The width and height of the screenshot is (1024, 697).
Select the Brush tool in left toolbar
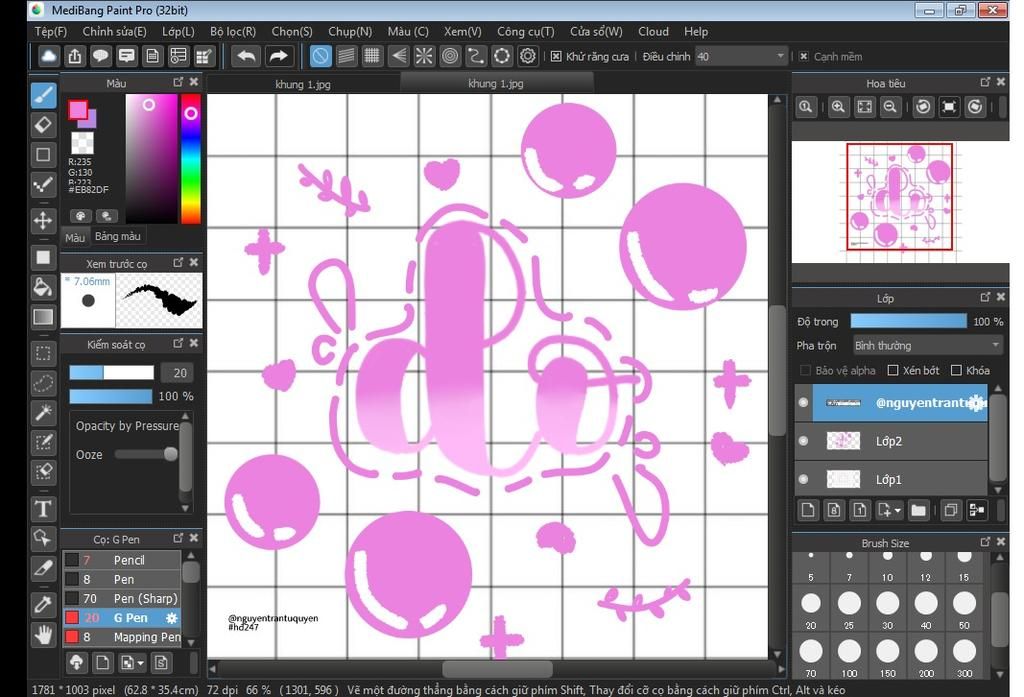[43, 95]
